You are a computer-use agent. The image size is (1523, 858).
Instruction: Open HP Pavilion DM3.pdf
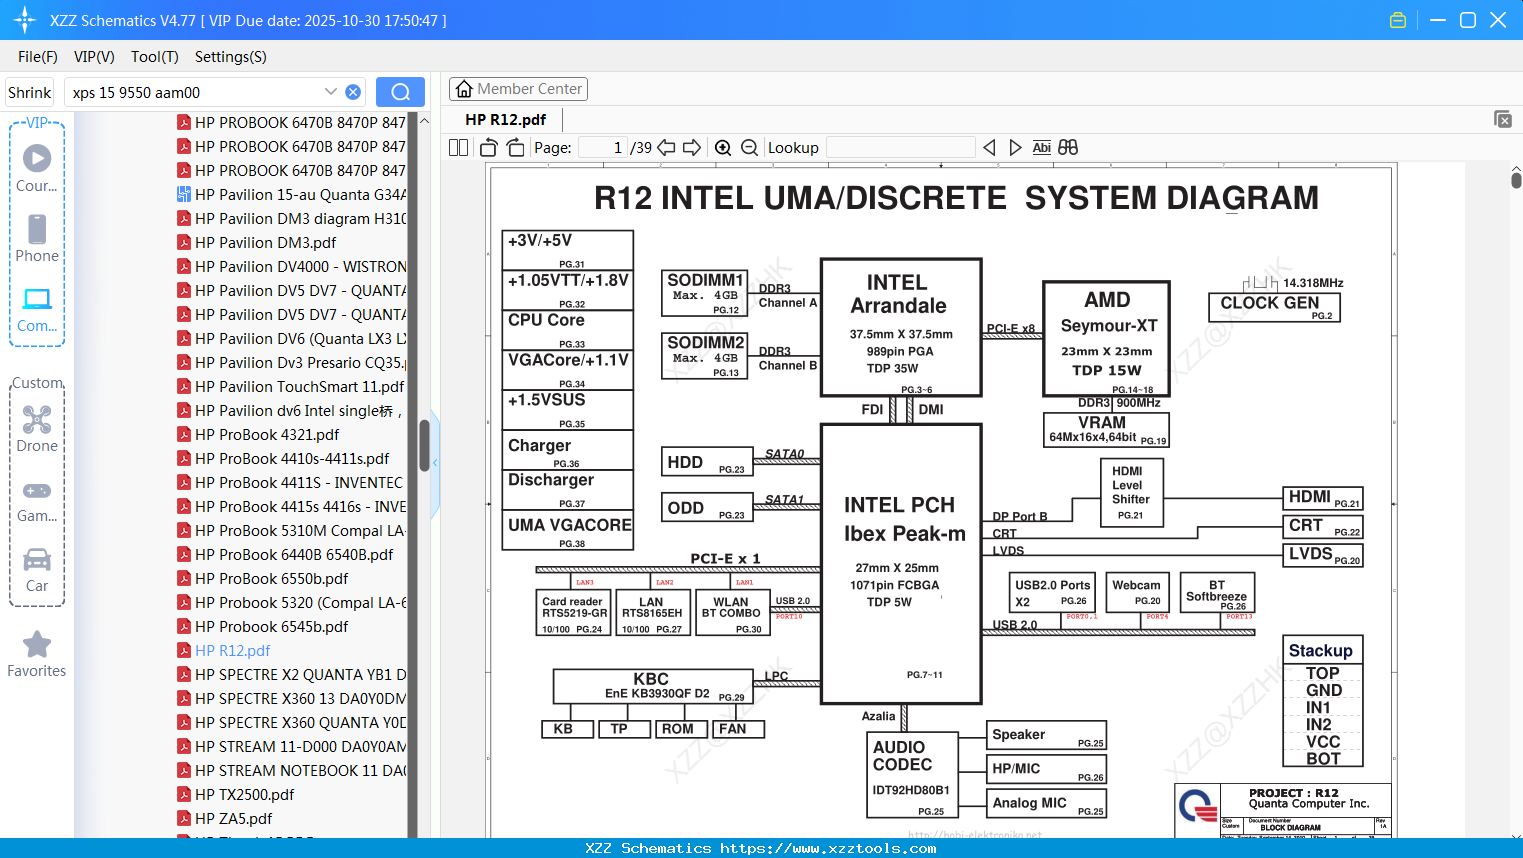265,242
